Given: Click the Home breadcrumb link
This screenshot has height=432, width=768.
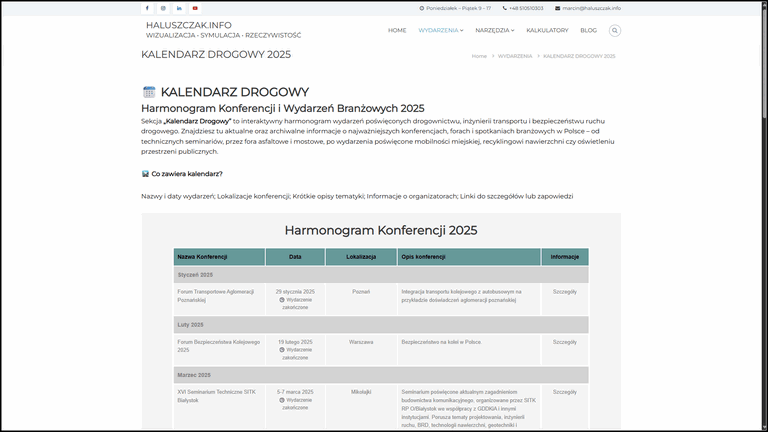Looking at the screenshot, I should (x=479, y=56).
